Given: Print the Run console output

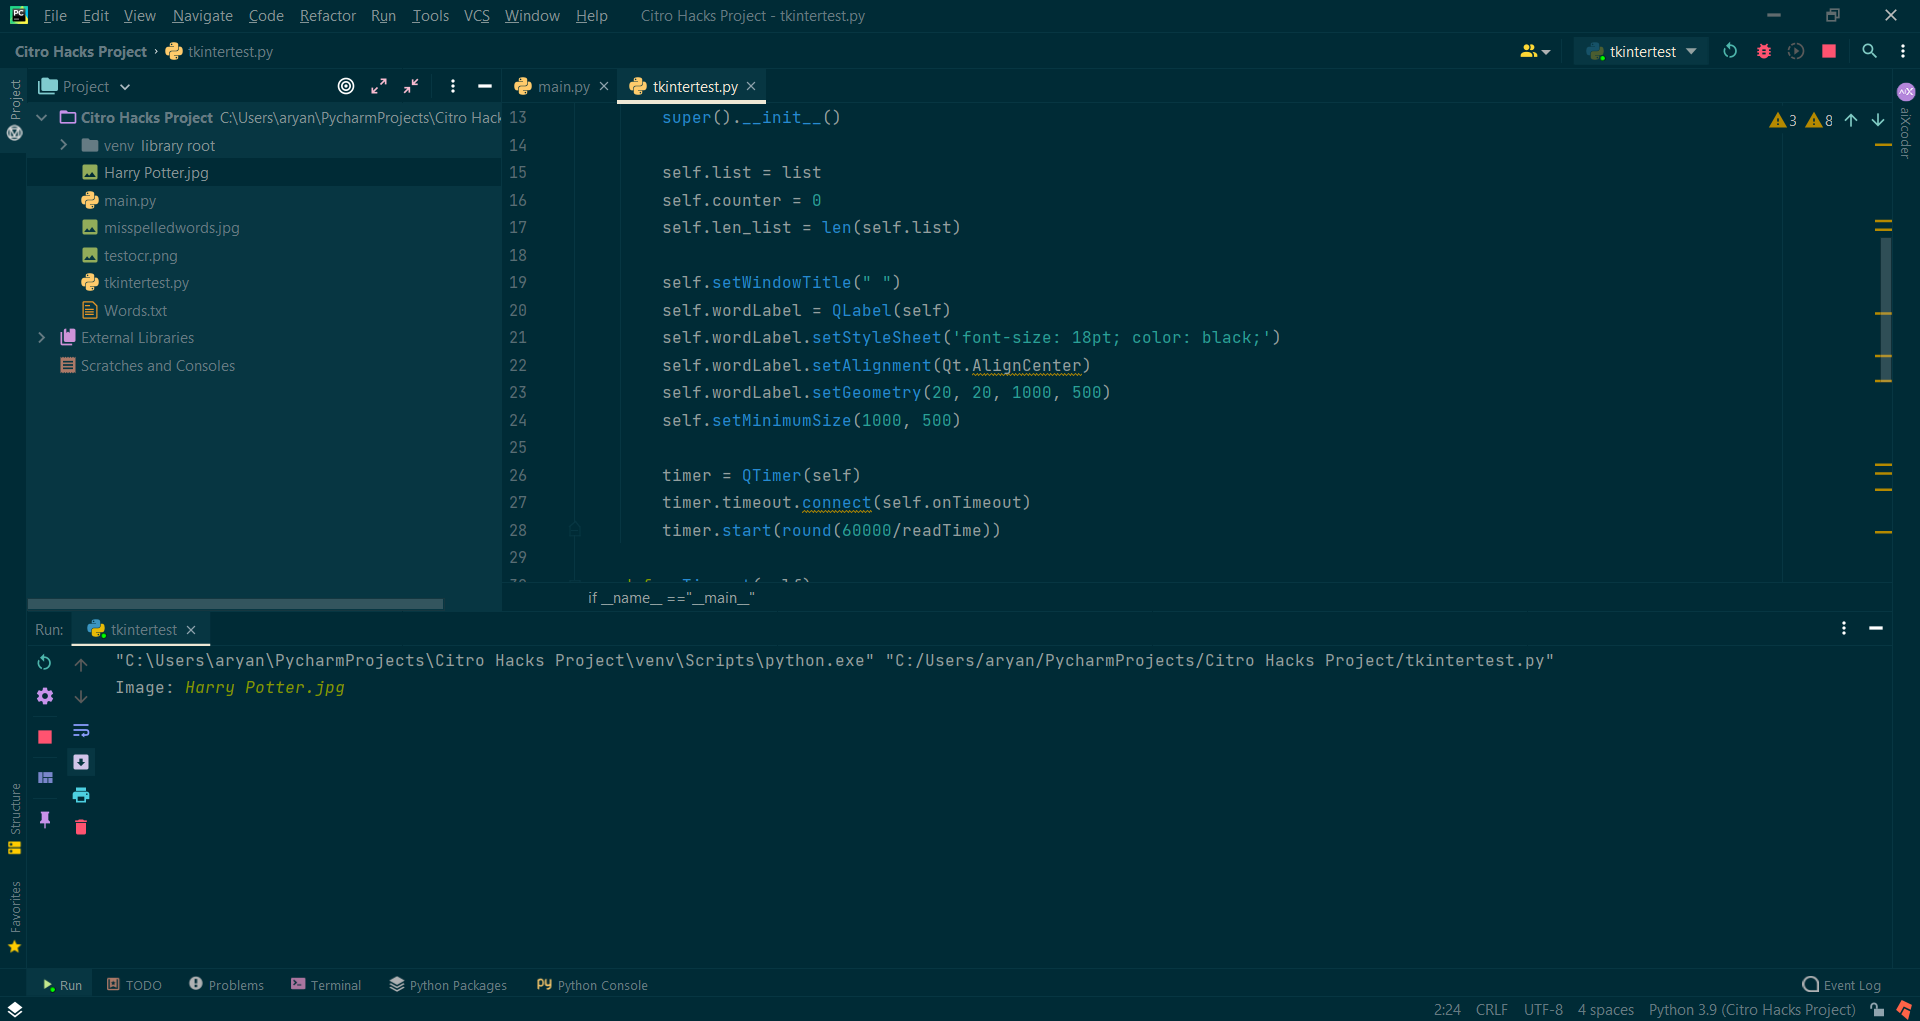Looking at the screenshot, I should pos(81,795).
